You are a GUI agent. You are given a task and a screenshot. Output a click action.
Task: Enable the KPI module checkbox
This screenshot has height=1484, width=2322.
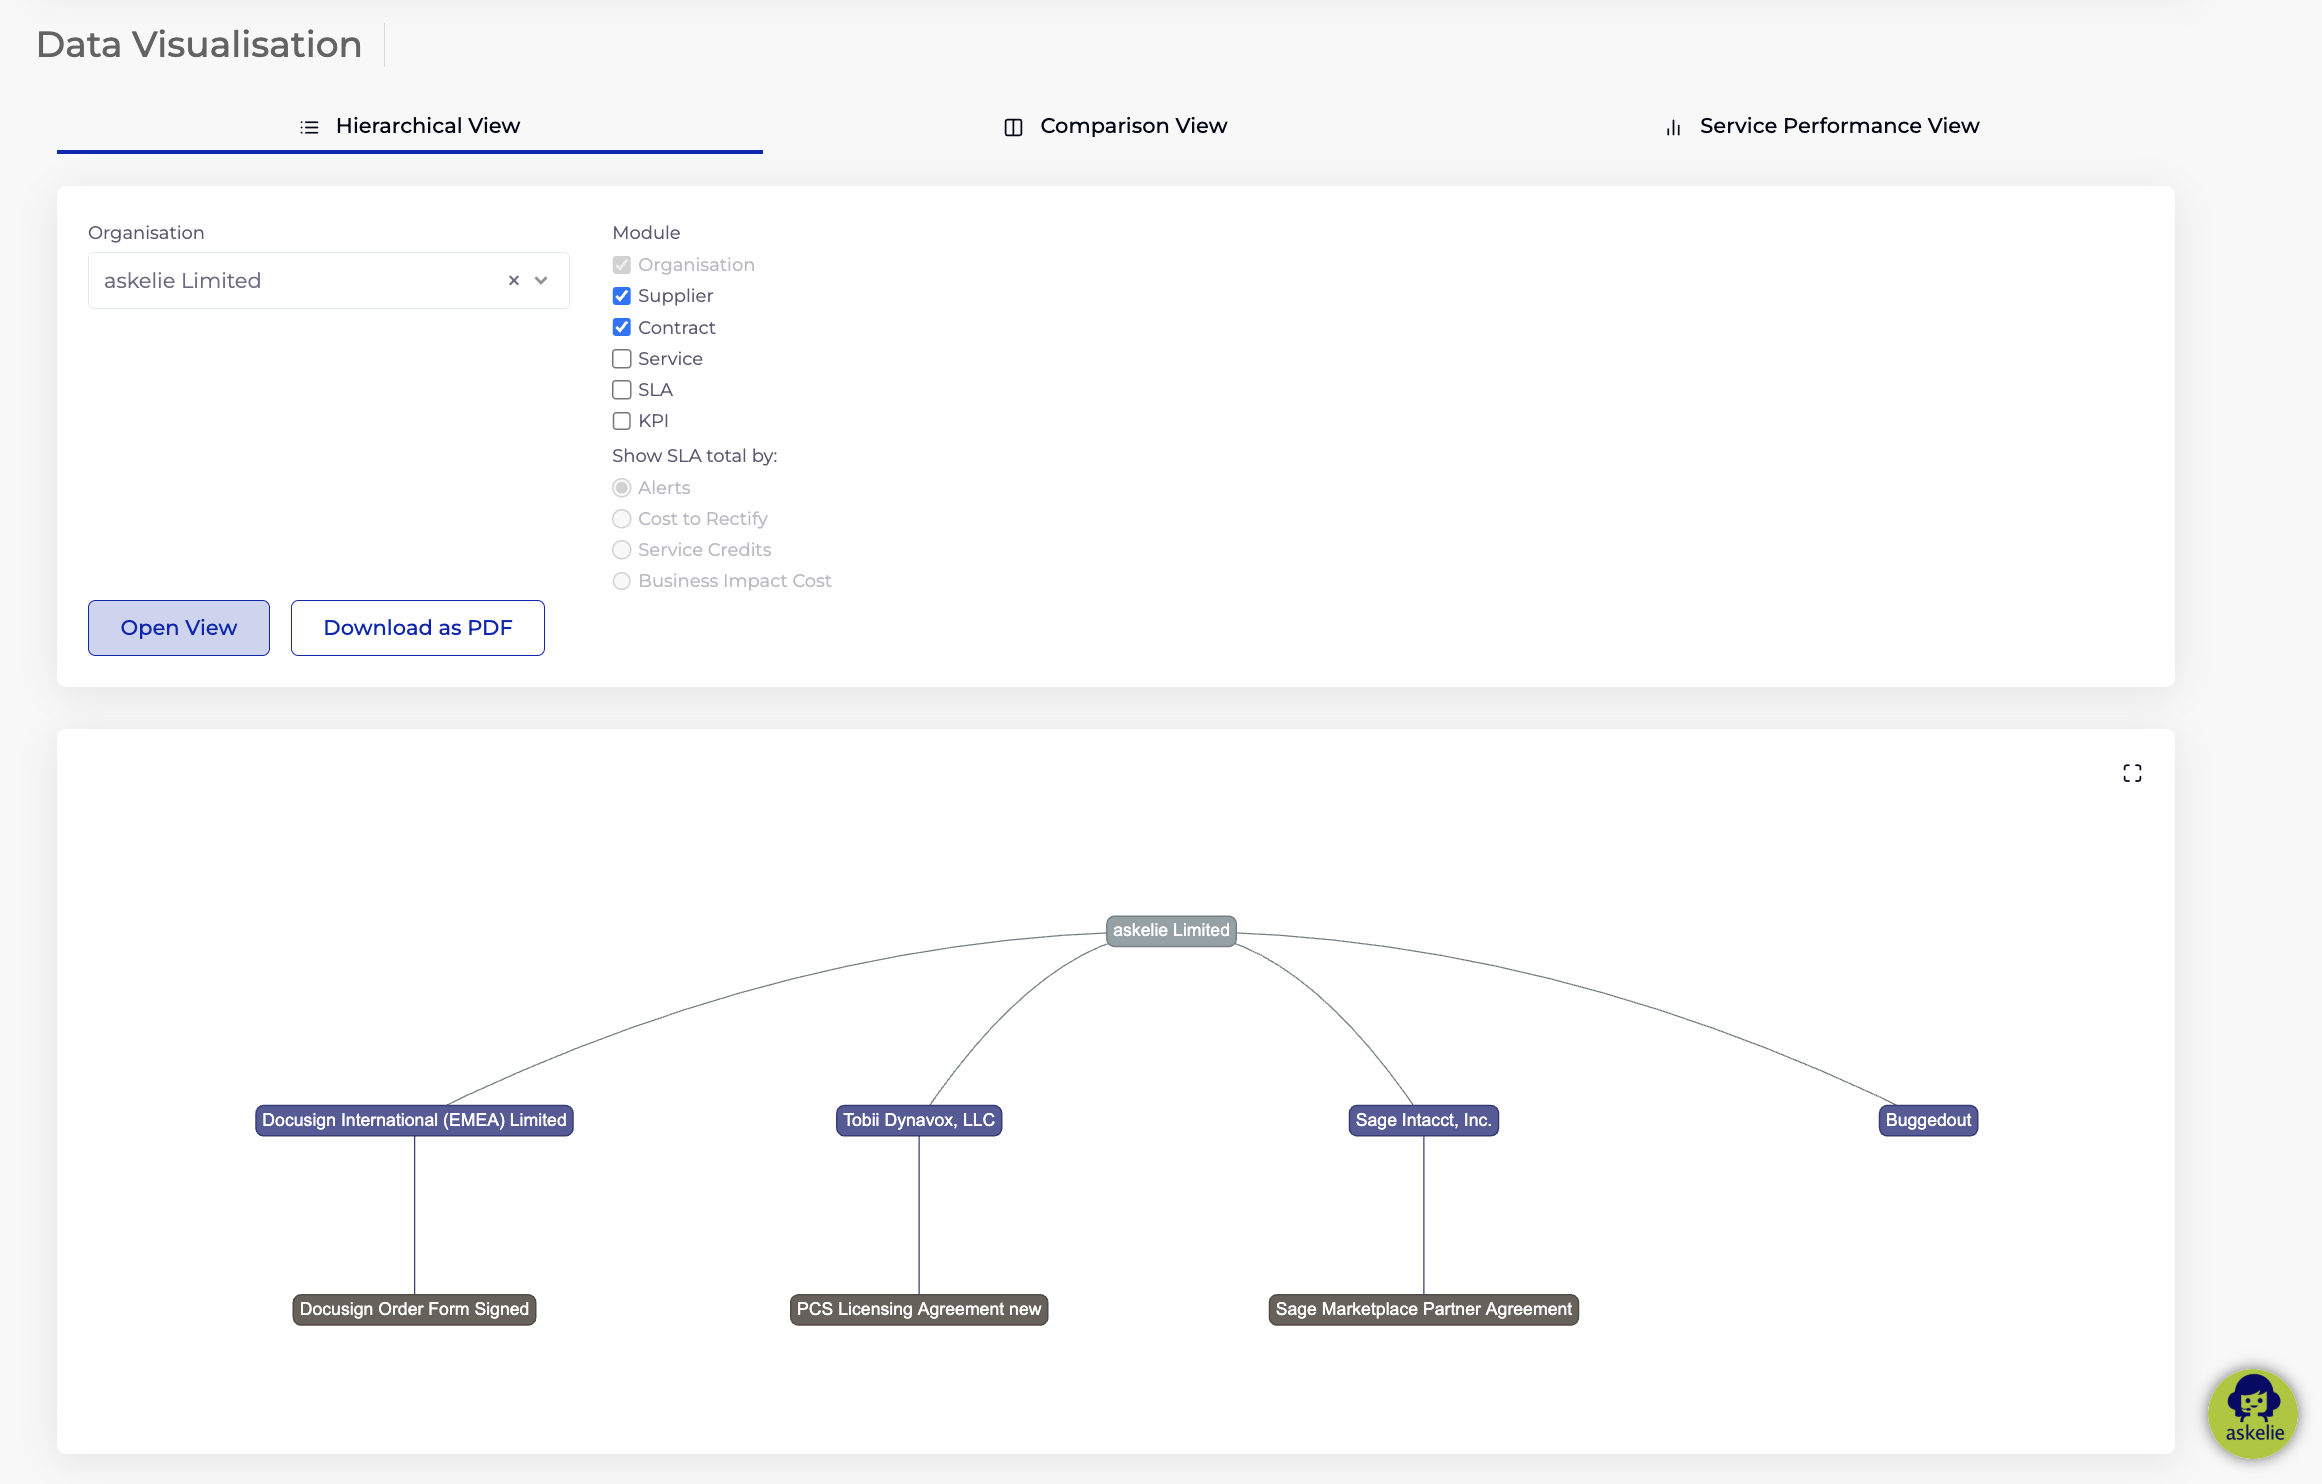pyautogui.click(x=622, y=421)
